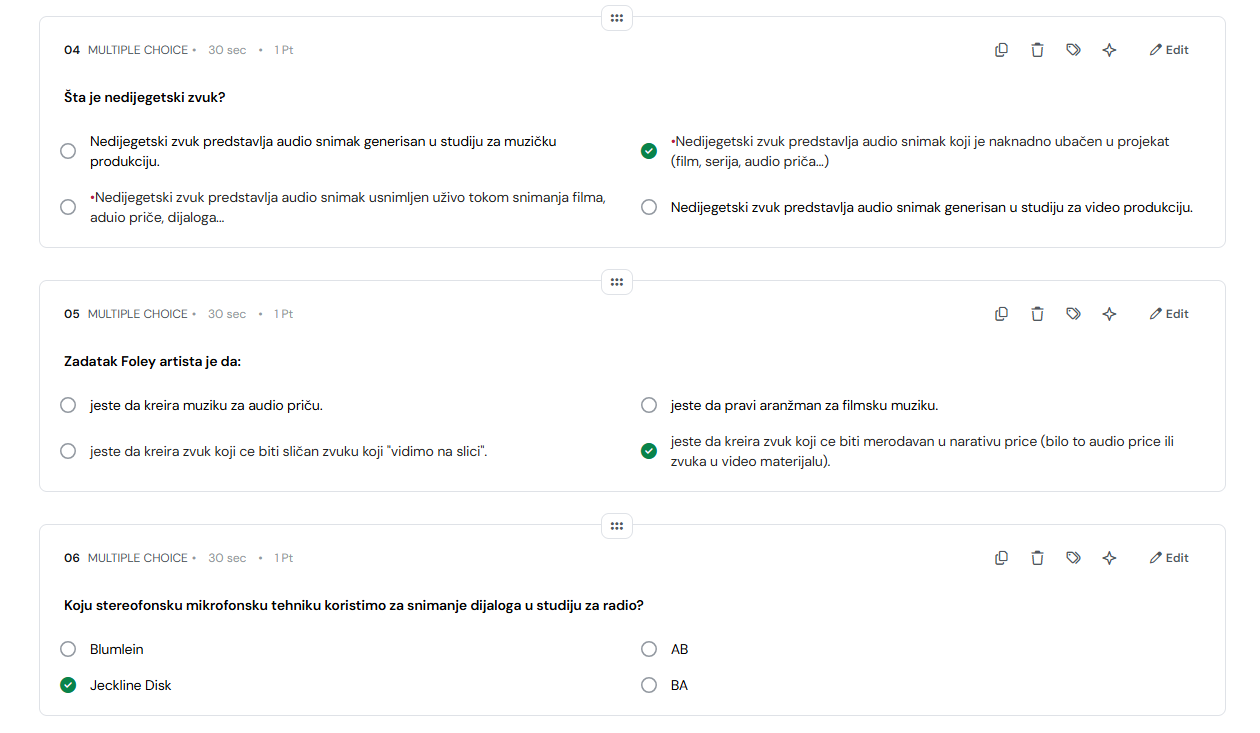1260x733 pixels.
Task: Edit question 06
Action: 1169,558
